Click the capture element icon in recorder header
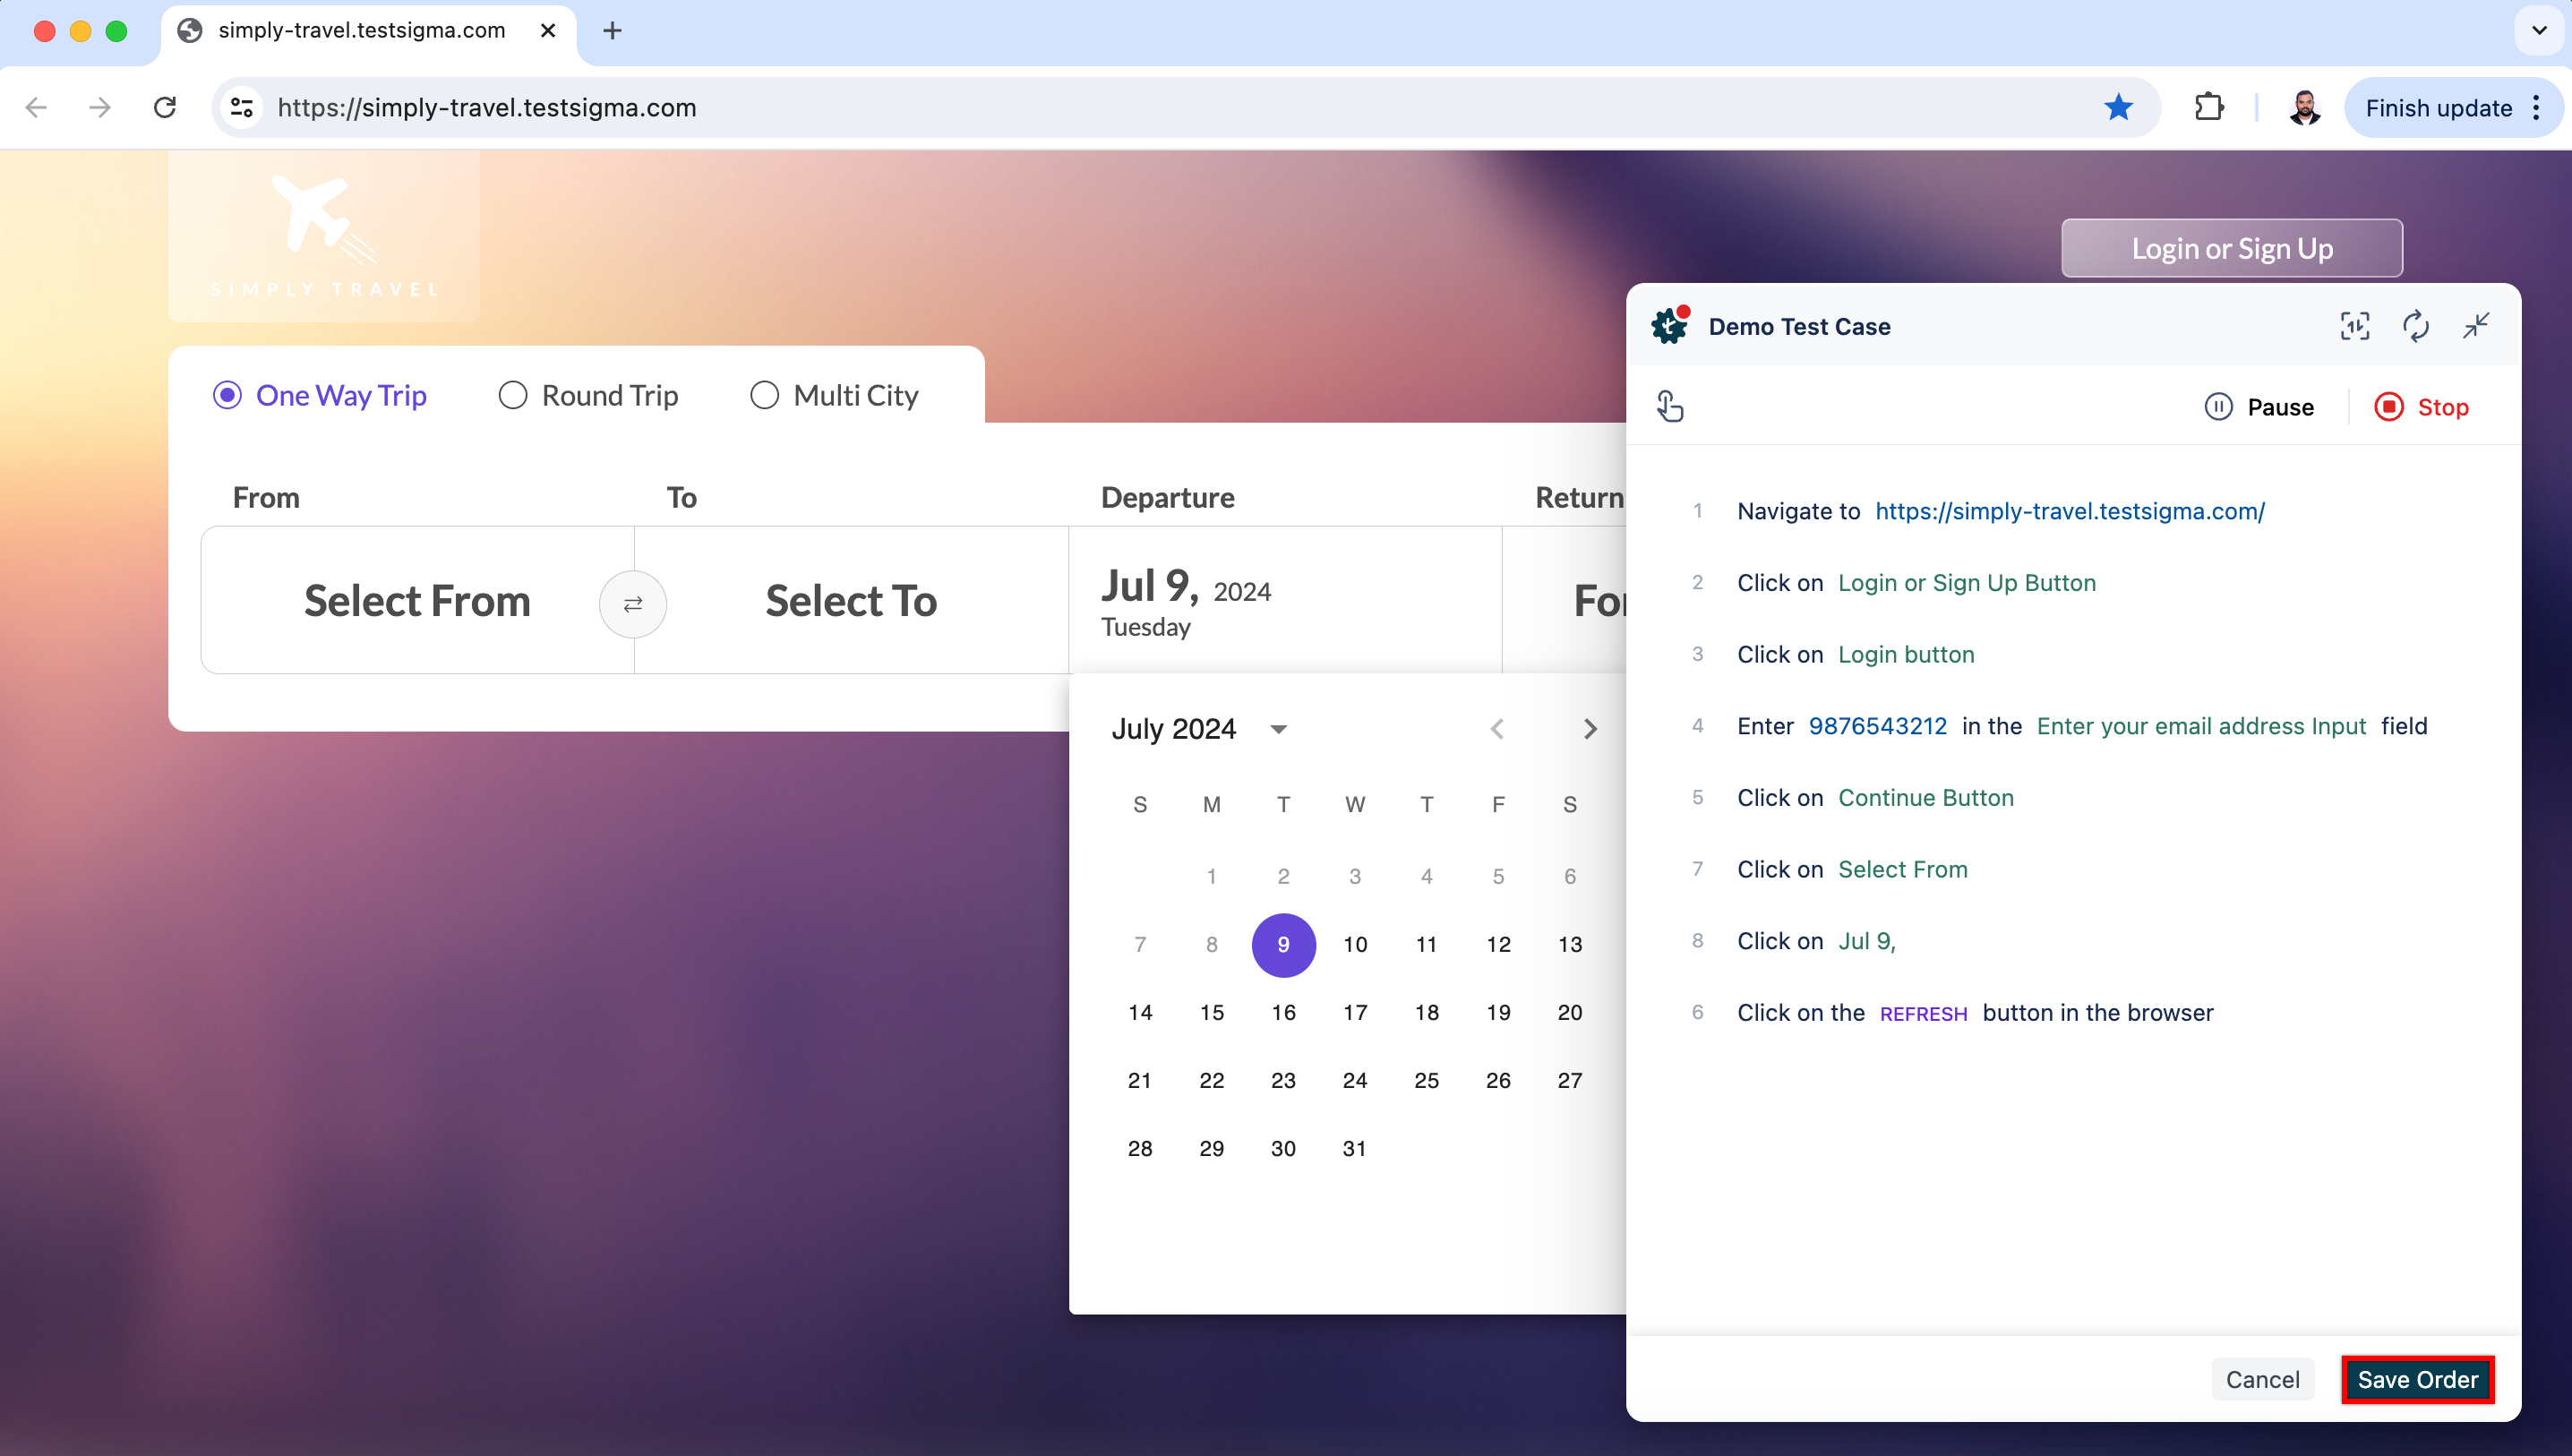 pos(2354,326)
